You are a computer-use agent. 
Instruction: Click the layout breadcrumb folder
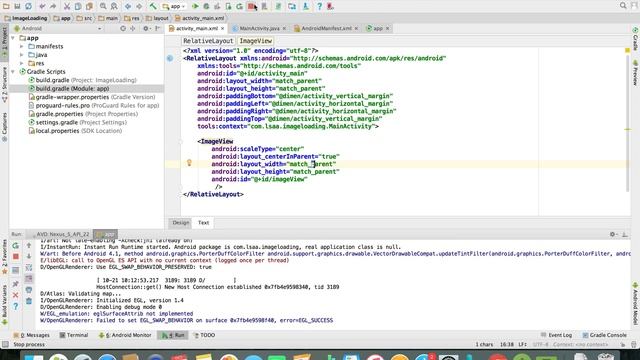pos(157,18)
